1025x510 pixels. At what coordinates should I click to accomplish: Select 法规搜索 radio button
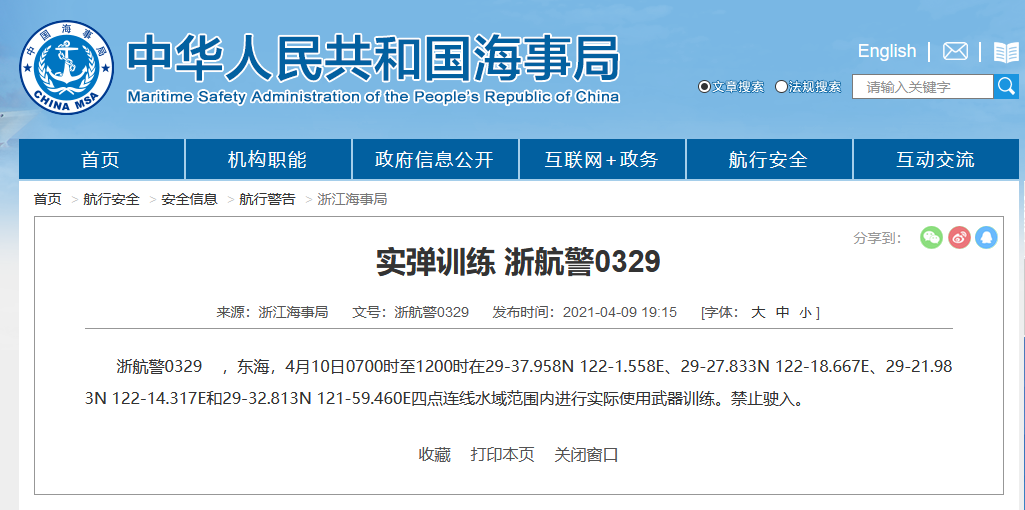781,87
